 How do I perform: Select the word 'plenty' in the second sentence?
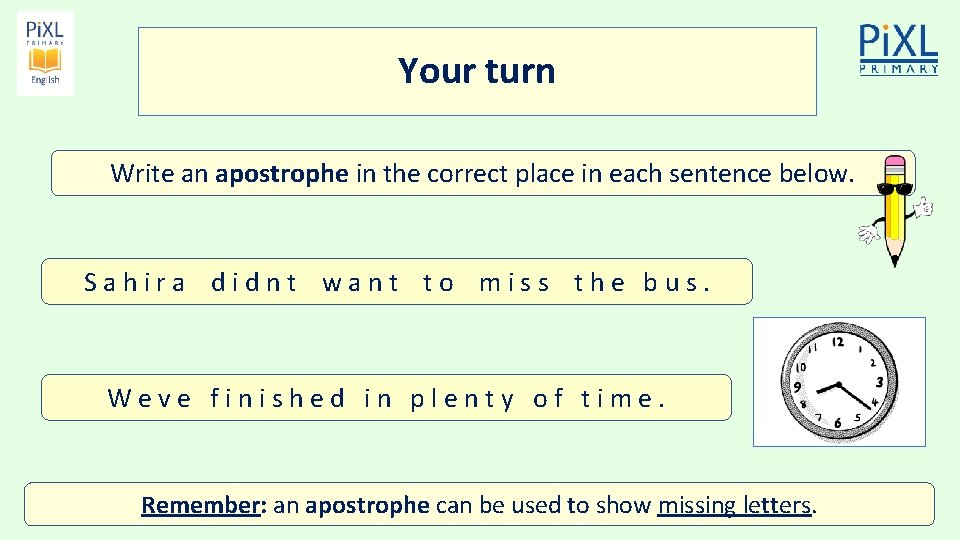pyautogui.click(x=463, y=399)
